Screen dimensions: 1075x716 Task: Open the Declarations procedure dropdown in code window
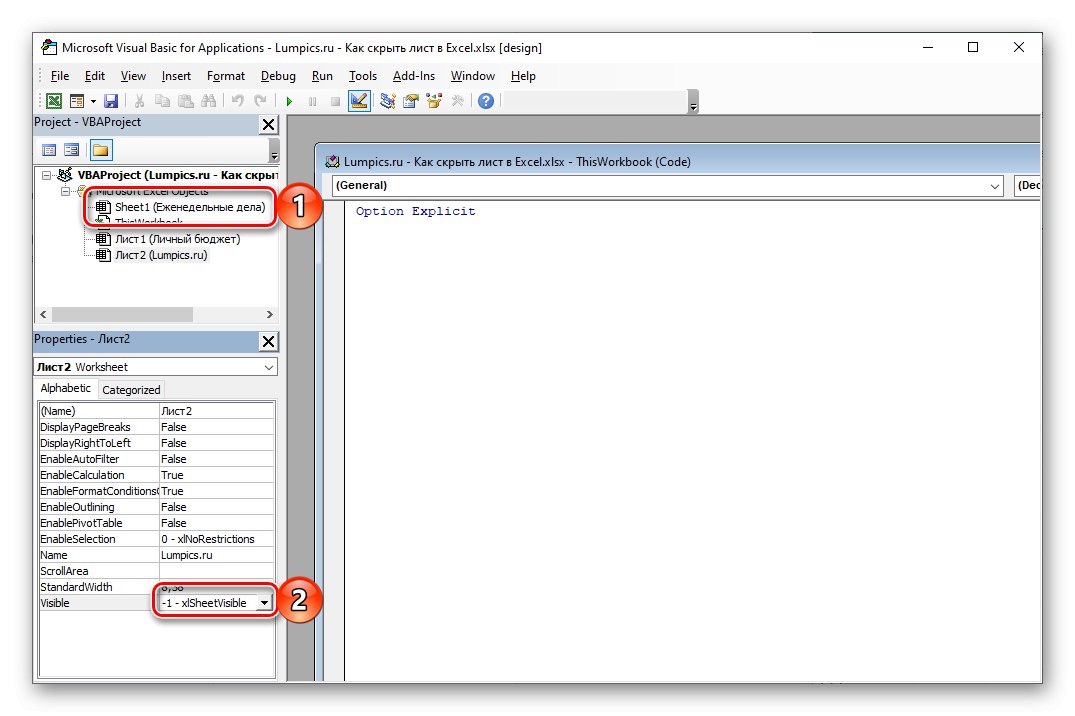(1027, 186)
